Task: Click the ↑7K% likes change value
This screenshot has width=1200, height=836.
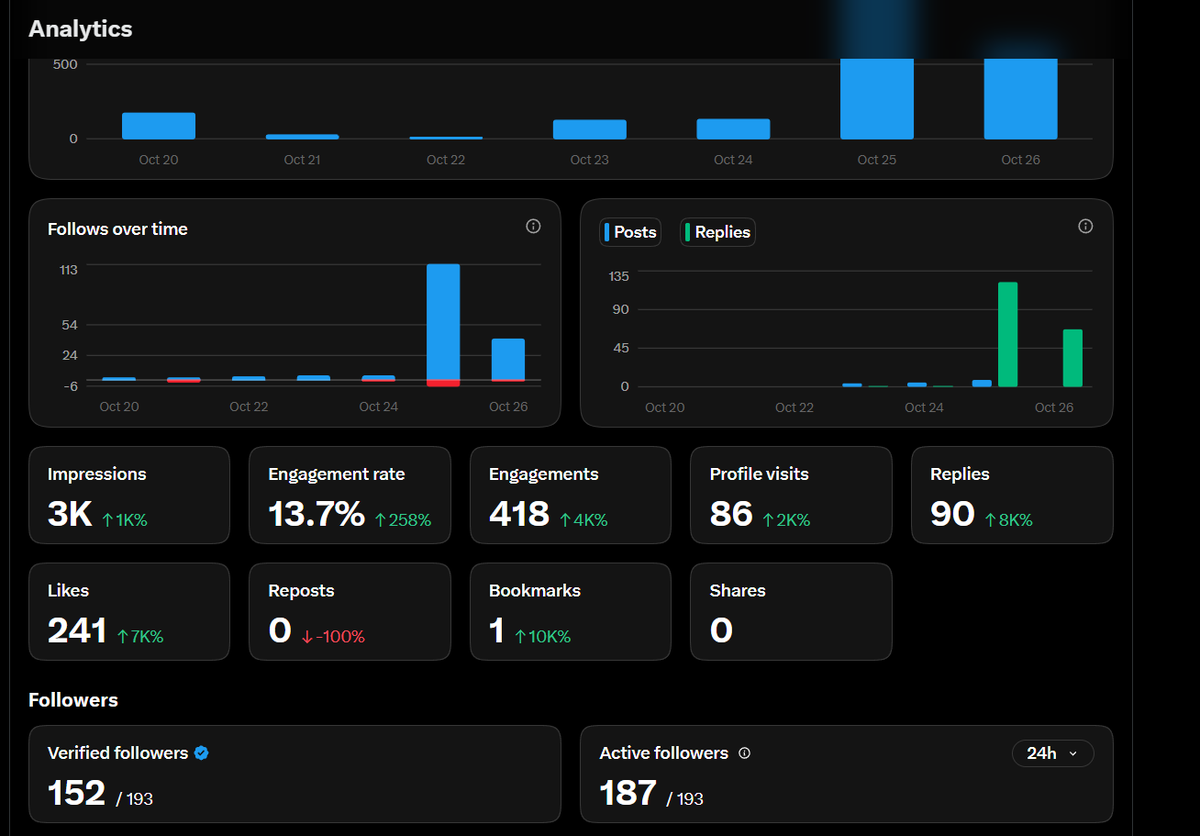Action: click(x=140, y=637)
